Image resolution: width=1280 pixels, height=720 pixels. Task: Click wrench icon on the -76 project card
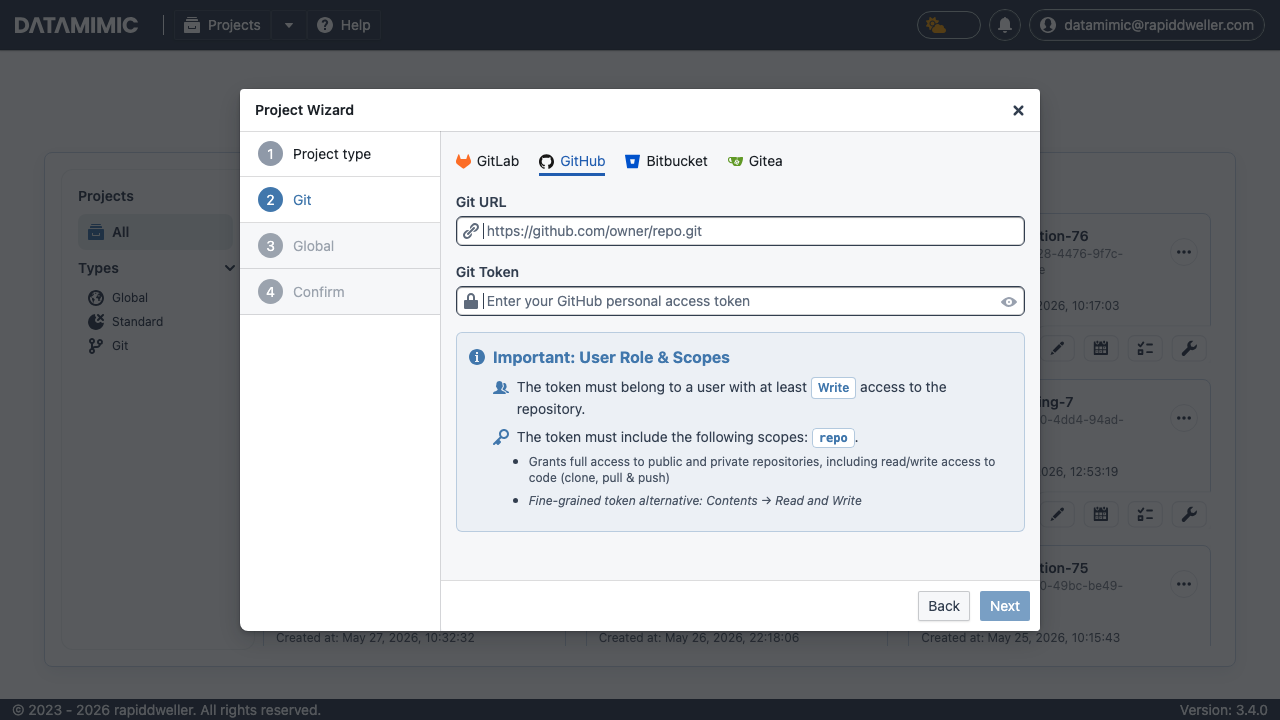click(1189, 348)
